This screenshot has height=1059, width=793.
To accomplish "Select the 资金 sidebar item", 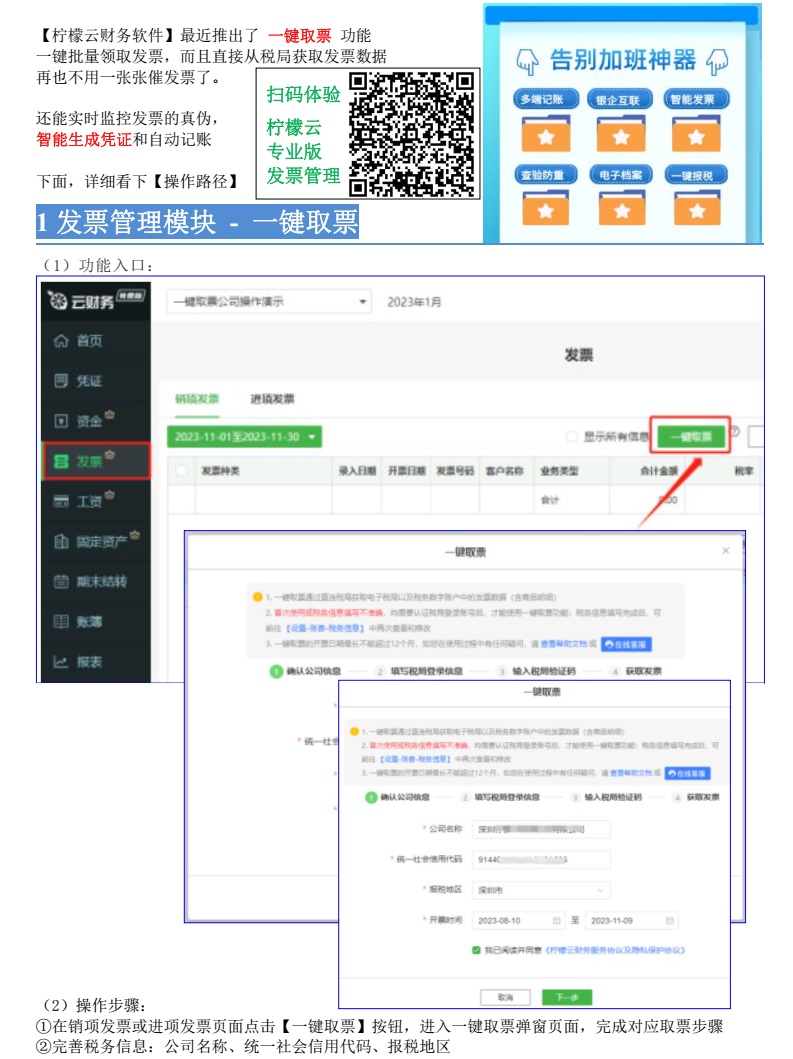I will tap(90, 421).
